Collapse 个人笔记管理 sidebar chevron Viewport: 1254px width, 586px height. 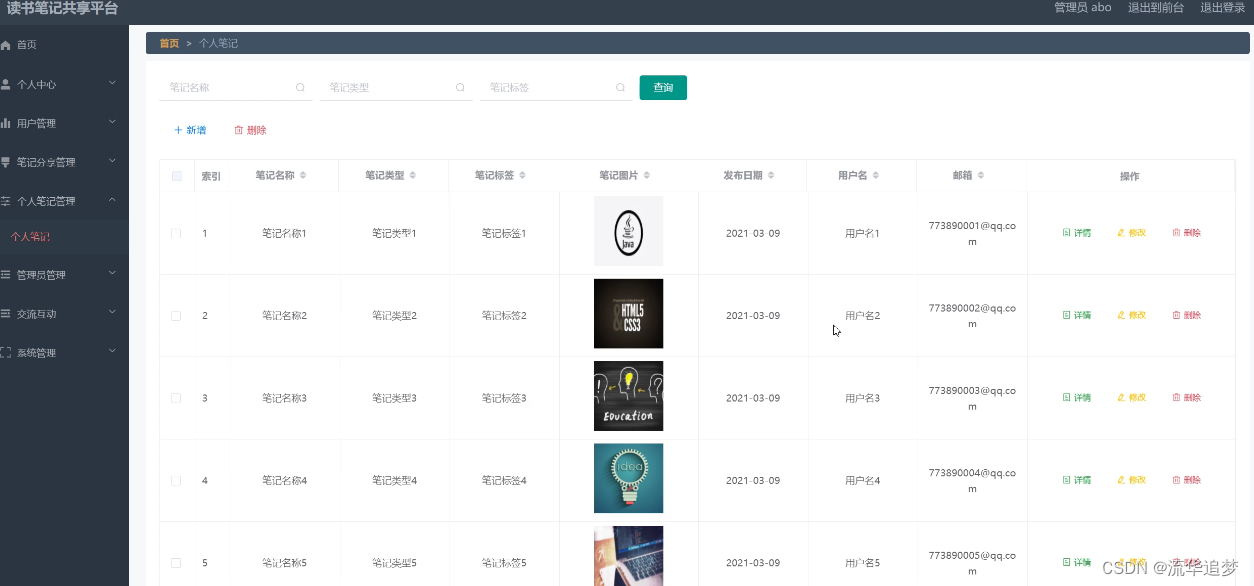(112, 200)
